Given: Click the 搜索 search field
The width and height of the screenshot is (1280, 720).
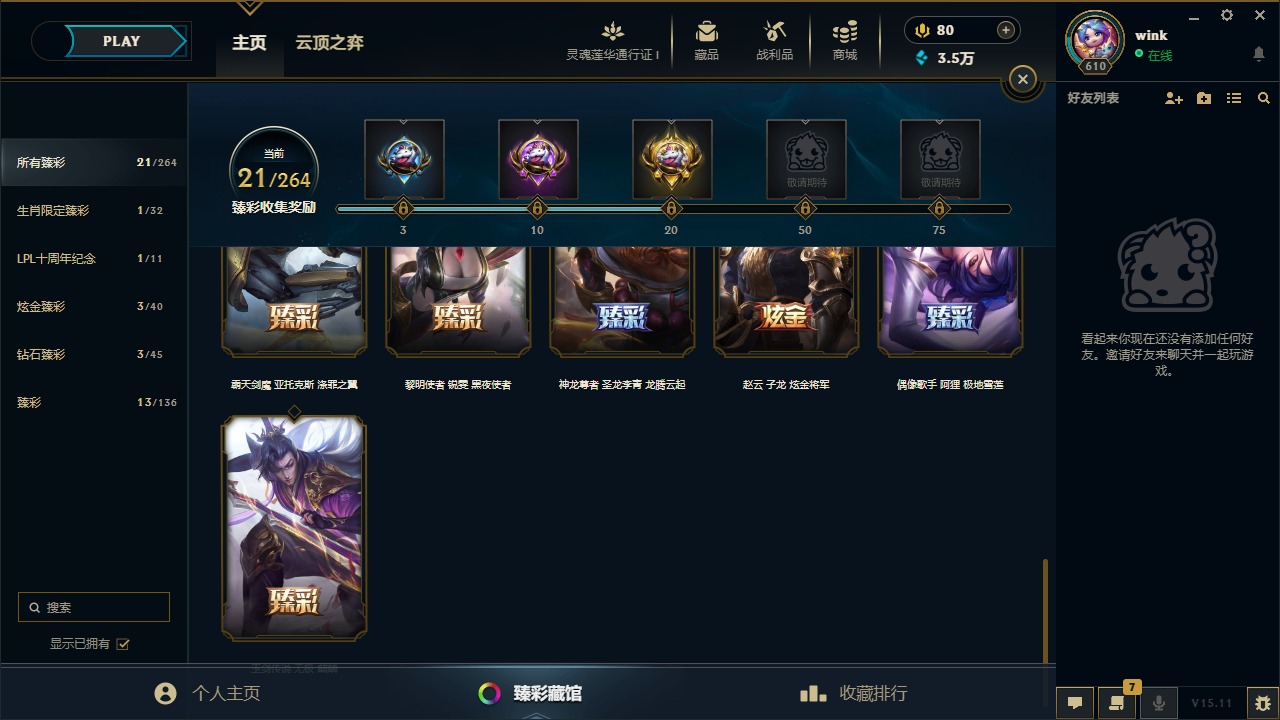Looking at the screenshot, I should (94, 607).
